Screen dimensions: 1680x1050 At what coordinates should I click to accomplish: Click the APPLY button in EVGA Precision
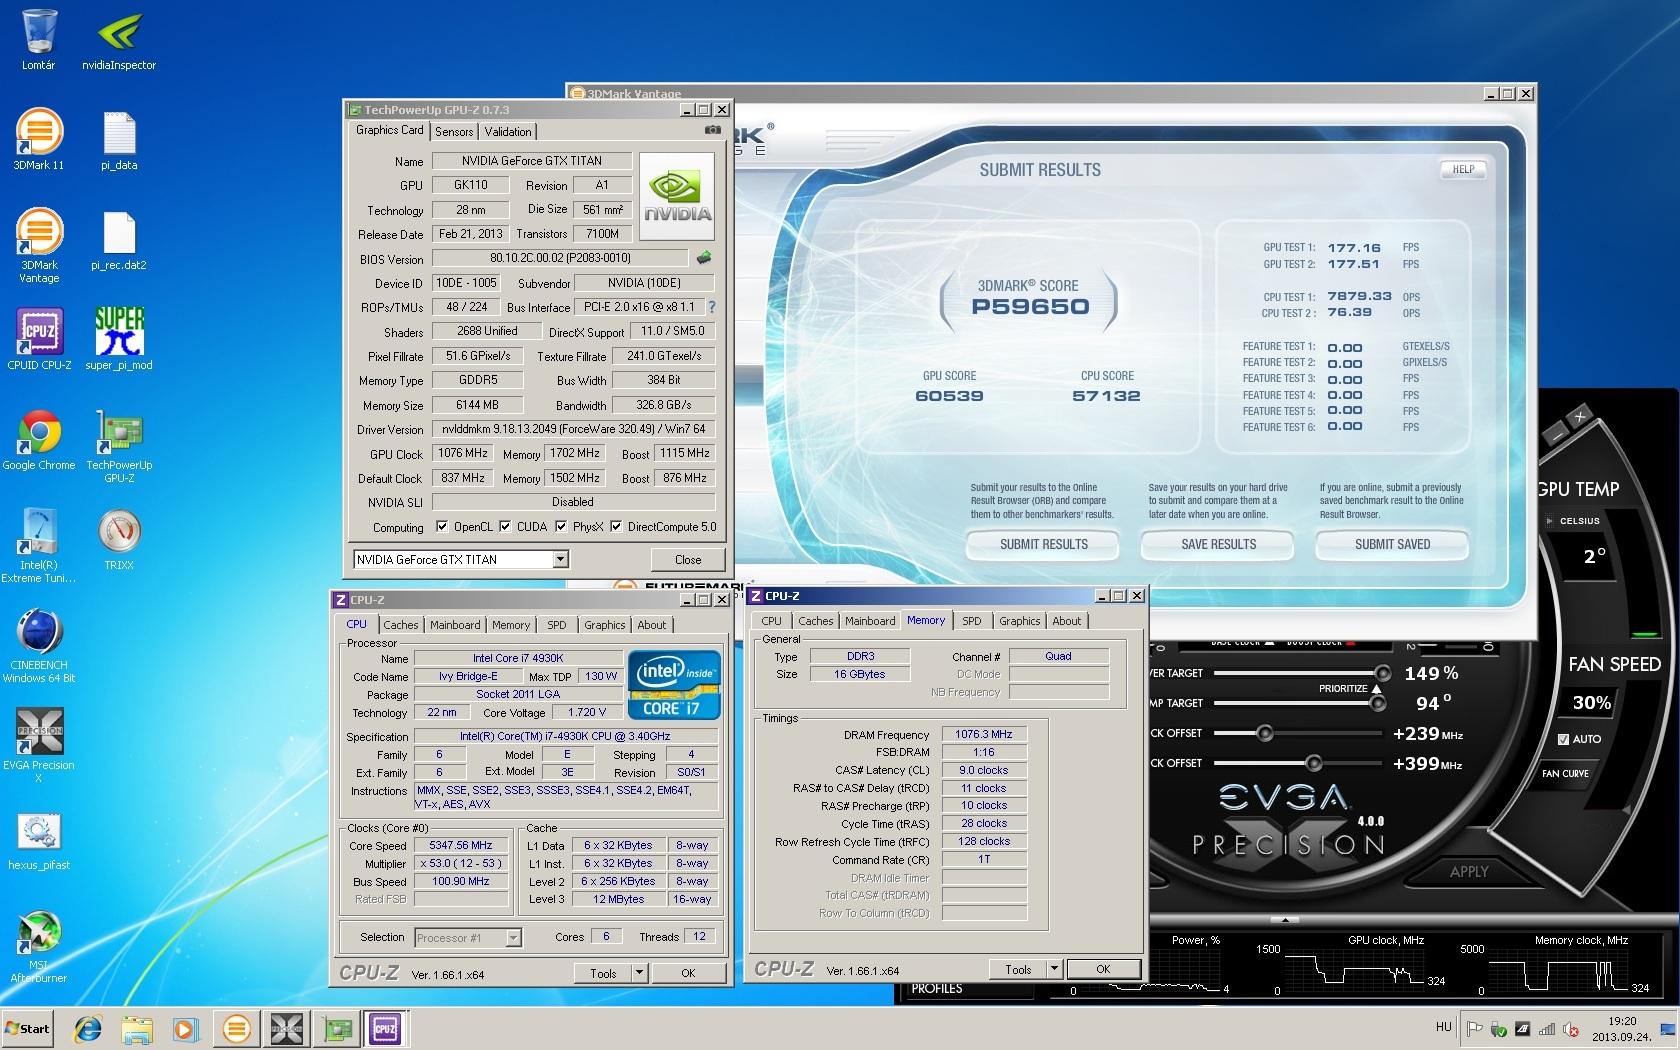pos(1469,871)
